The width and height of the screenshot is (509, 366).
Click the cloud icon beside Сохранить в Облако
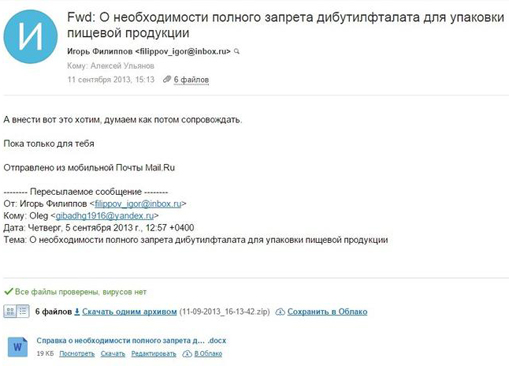click(280, 312)
